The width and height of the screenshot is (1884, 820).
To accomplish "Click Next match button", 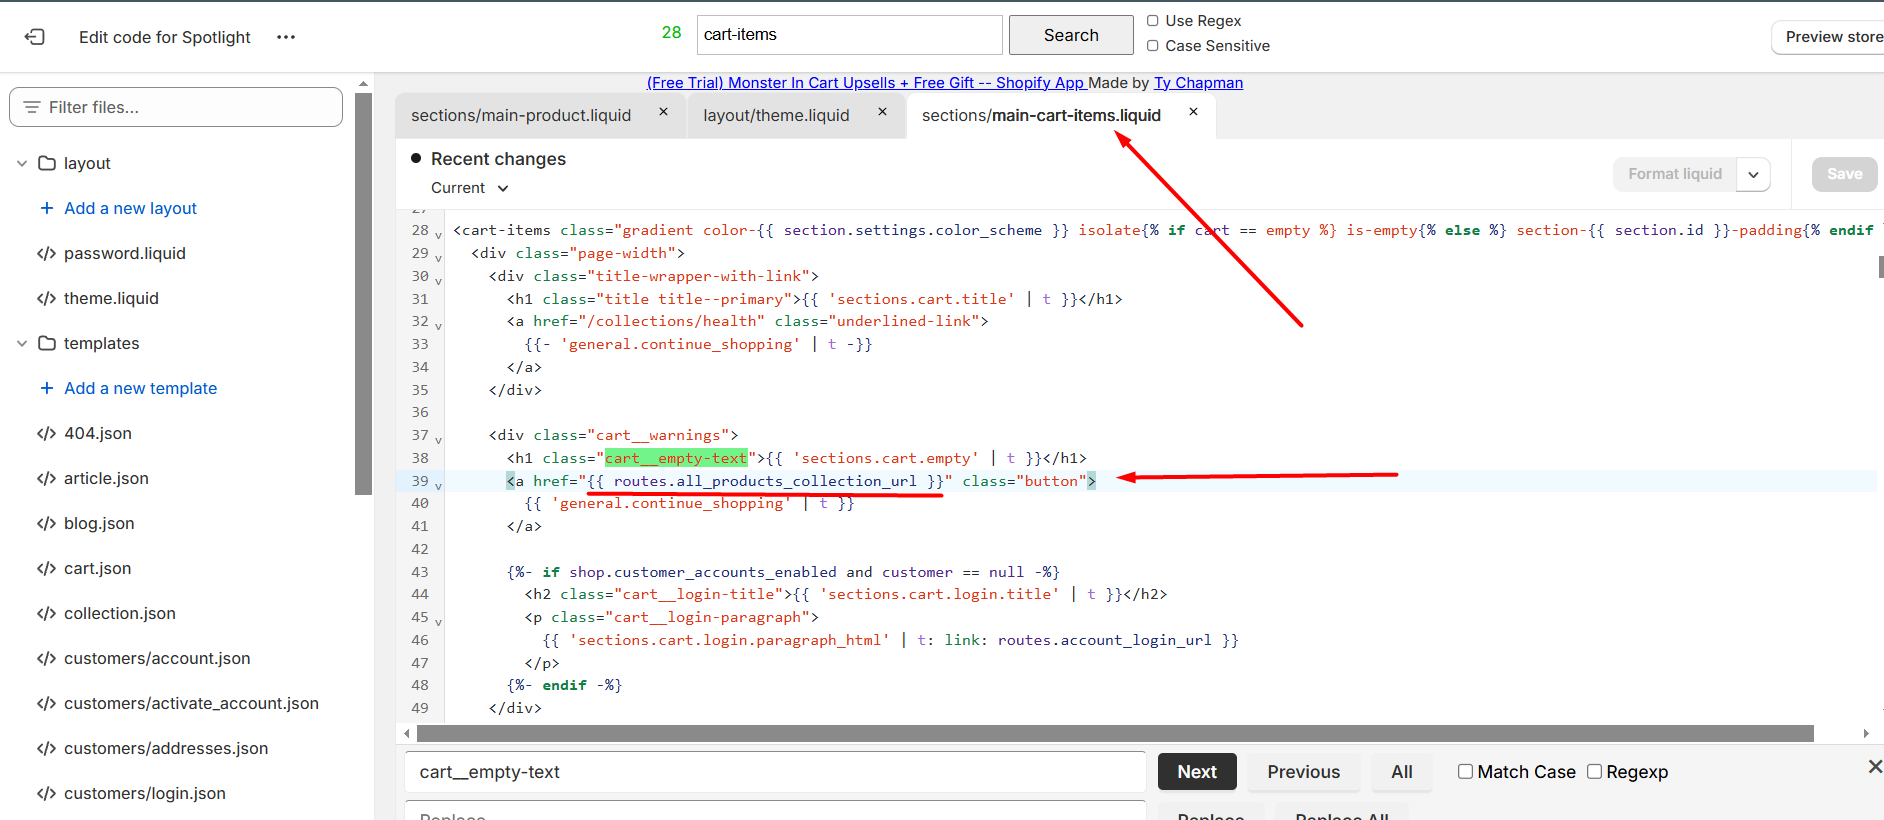I will (1197, 772).
